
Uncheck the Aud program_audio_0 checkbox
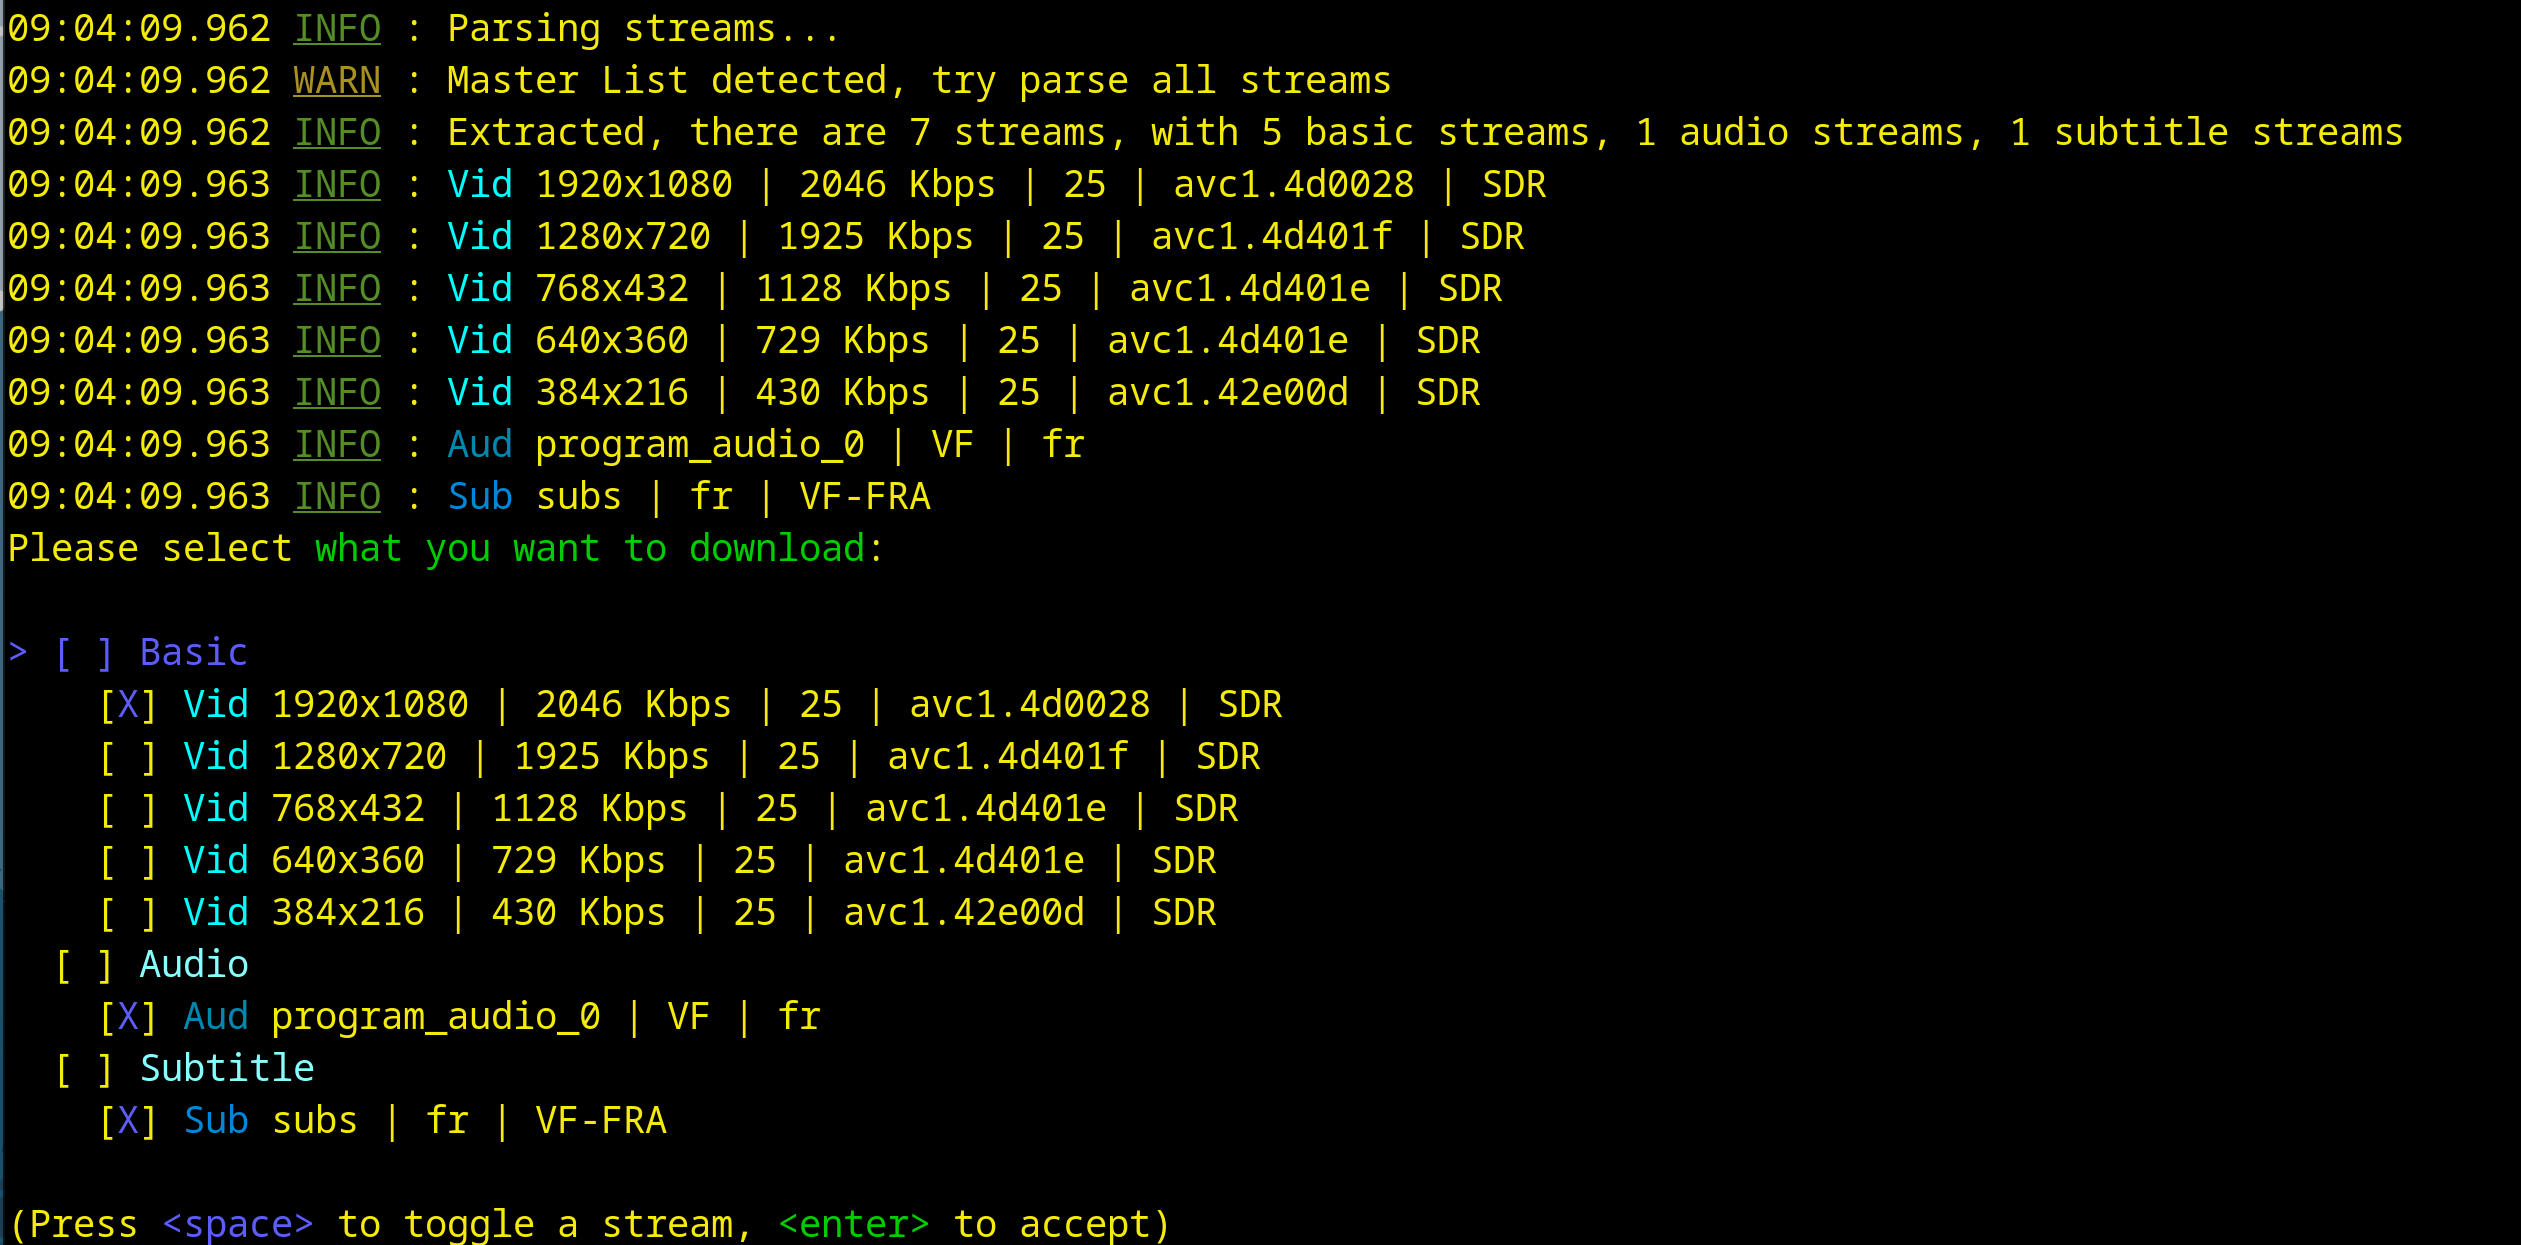(128, 1017)
